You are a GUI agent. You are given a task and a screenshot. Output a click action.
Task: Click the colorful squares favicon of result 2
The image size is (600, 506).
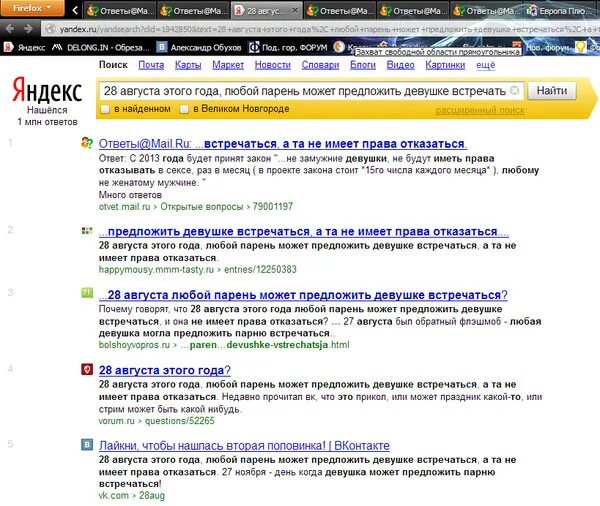(x=87, y=230)
